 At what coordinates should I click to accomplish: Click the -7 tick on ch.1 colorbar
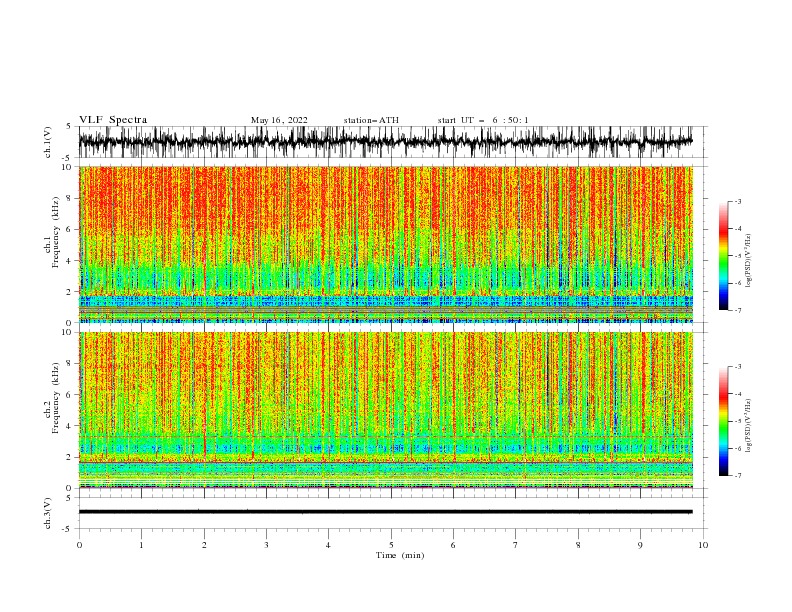coord(738,311)
